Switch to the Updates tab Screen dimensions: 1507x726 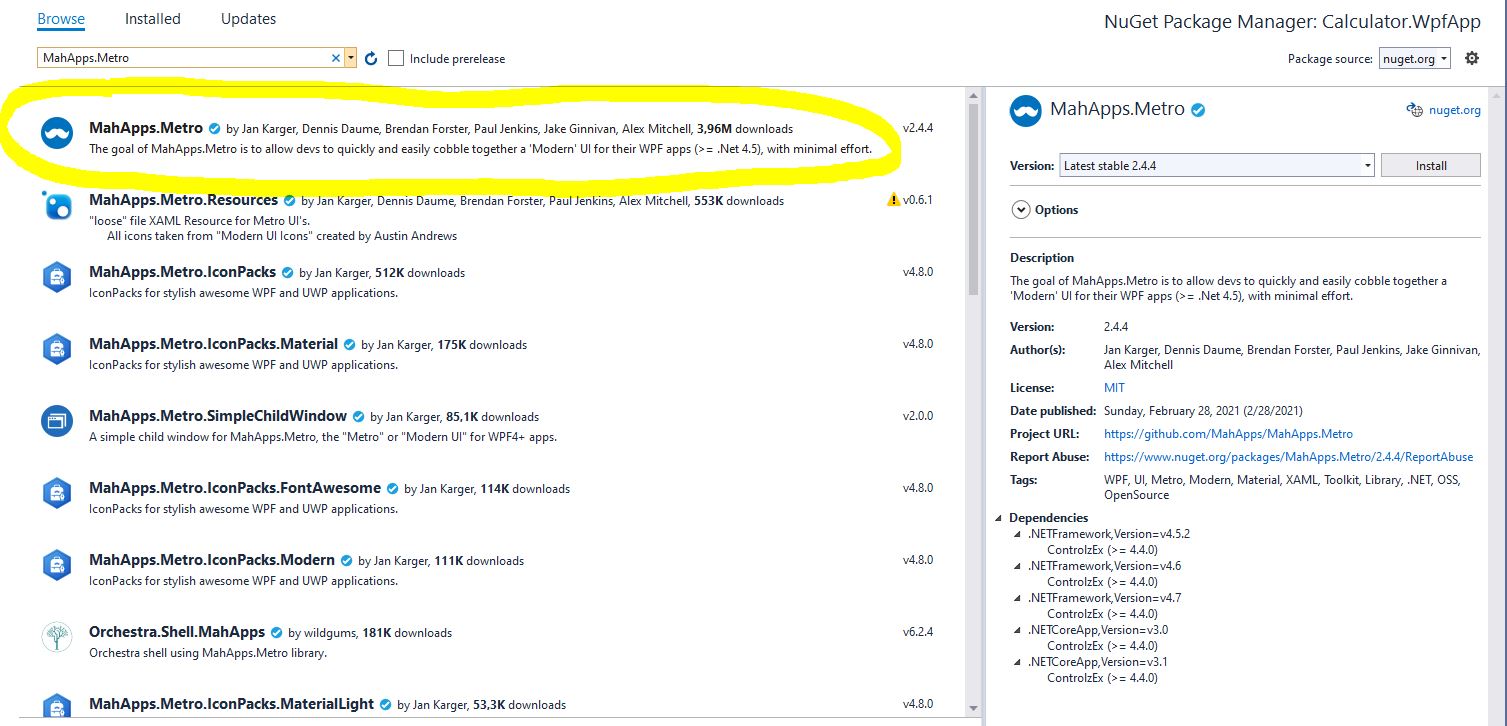tap(248, 19)
